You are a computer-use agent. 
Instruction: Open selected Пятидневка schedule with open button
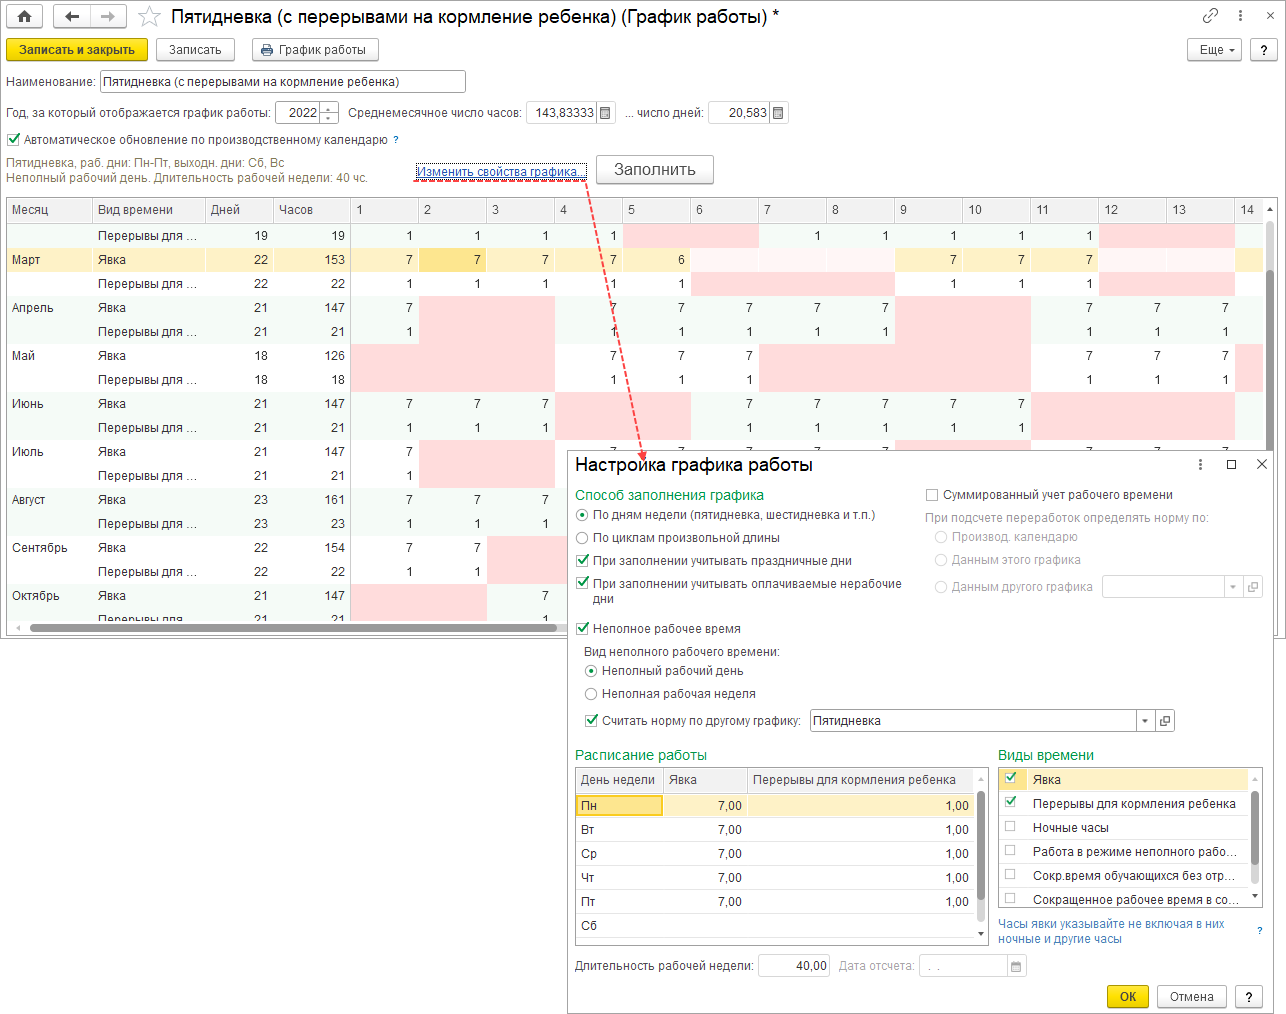pyautogui.click(x=1165, y=721)
